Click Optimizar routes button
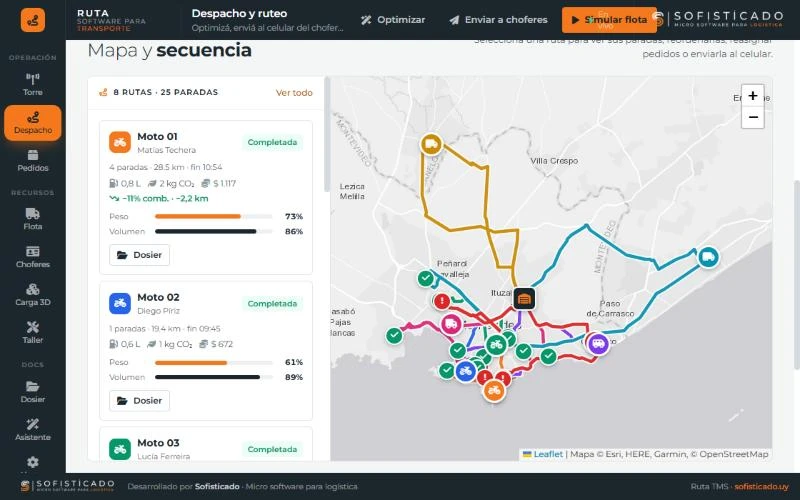Image resolution: width=800 pixels, height=500 pixels. (x=393, y=20)
